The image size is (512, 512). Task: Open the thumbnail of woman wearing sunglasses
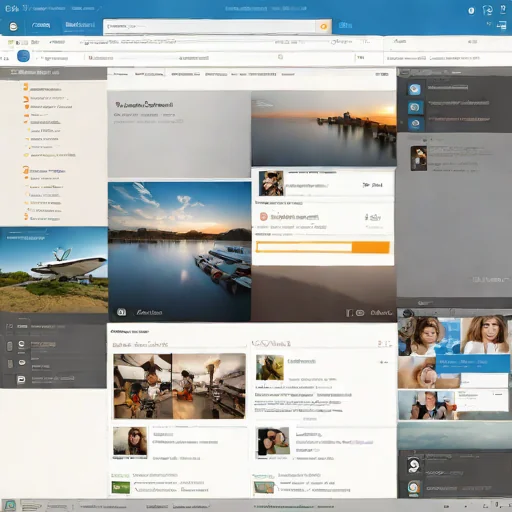(130, 441)
